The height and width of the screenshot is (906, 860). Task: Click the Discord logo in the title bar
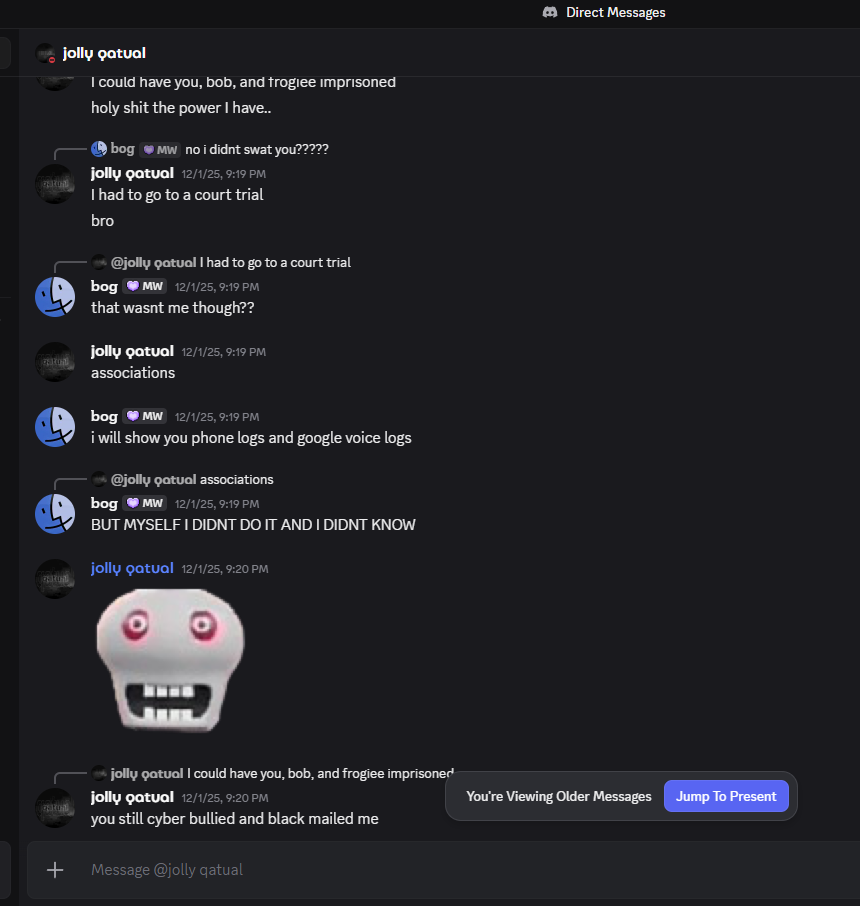tap(550, 12)
